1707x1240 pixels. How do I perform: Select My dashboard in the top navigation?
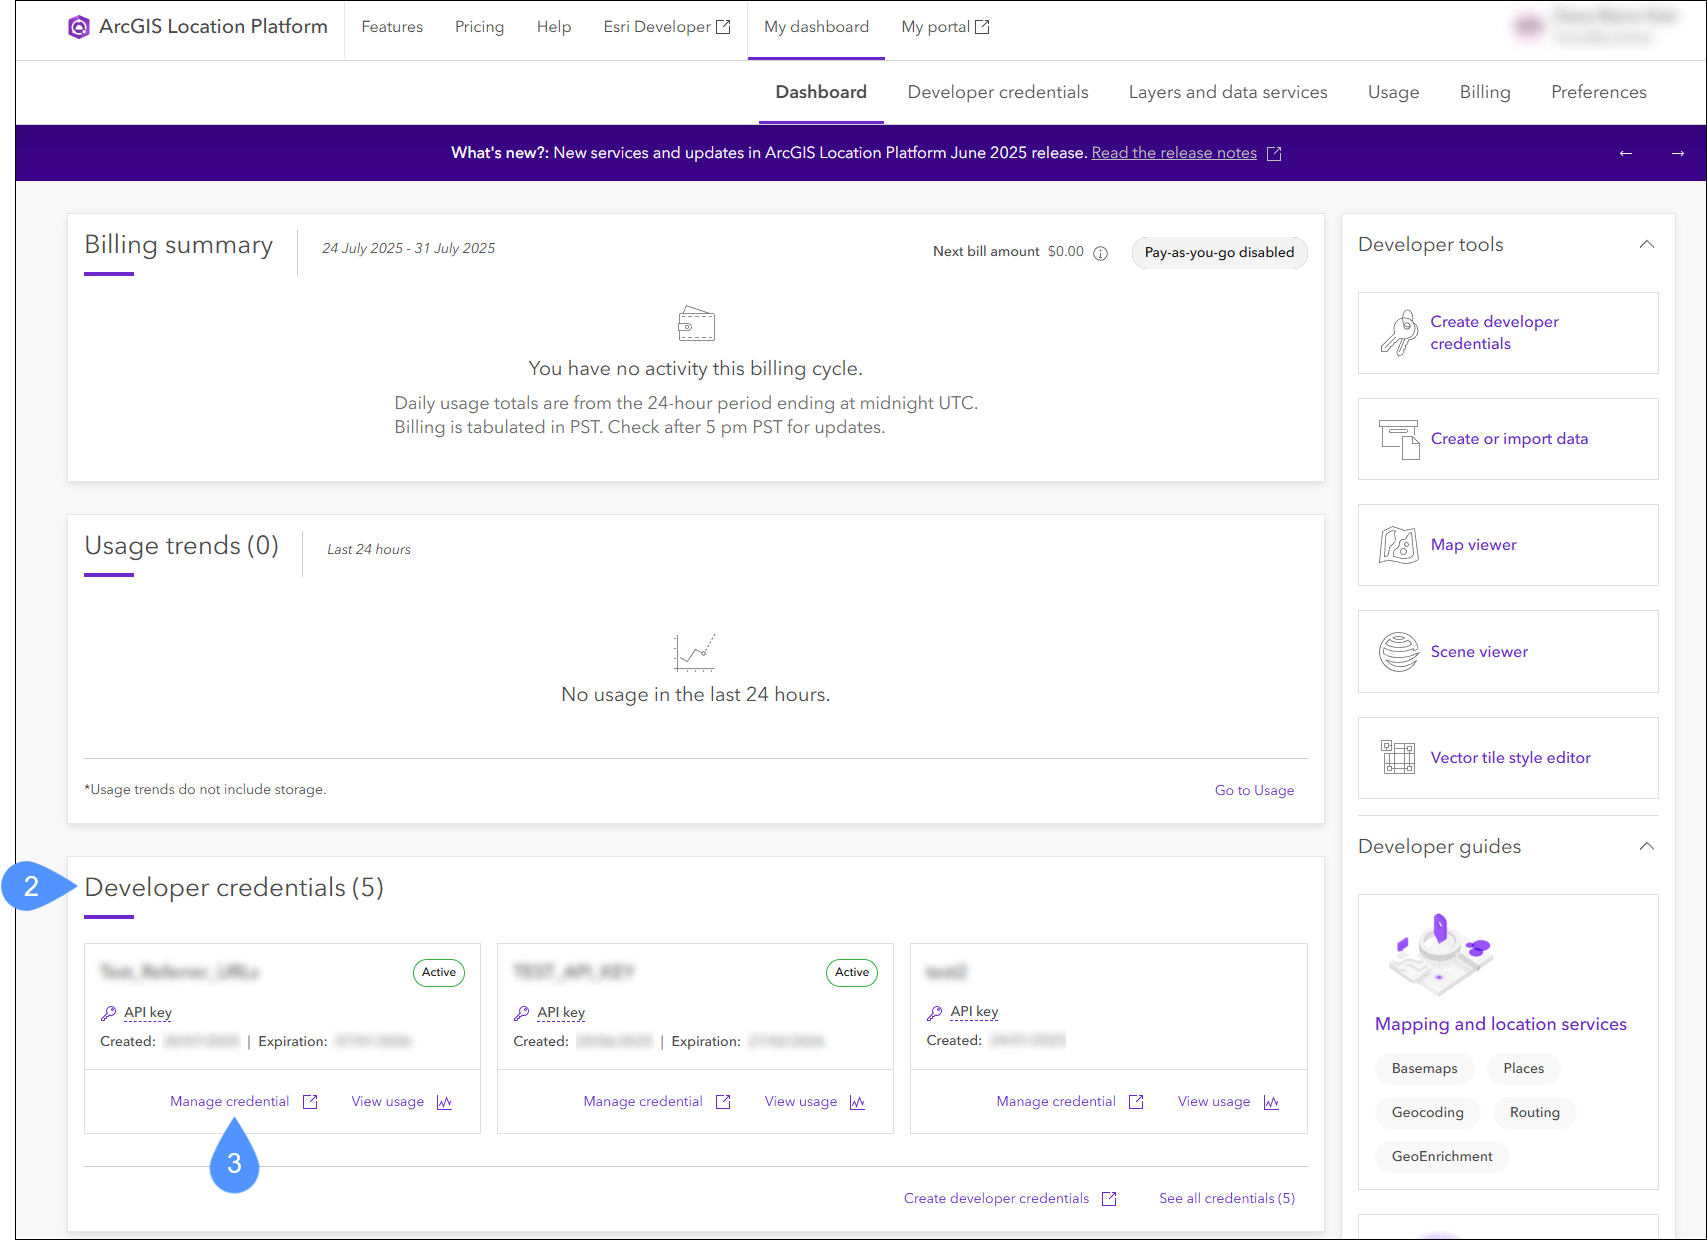pyautogui.click(x=816, y=27)
